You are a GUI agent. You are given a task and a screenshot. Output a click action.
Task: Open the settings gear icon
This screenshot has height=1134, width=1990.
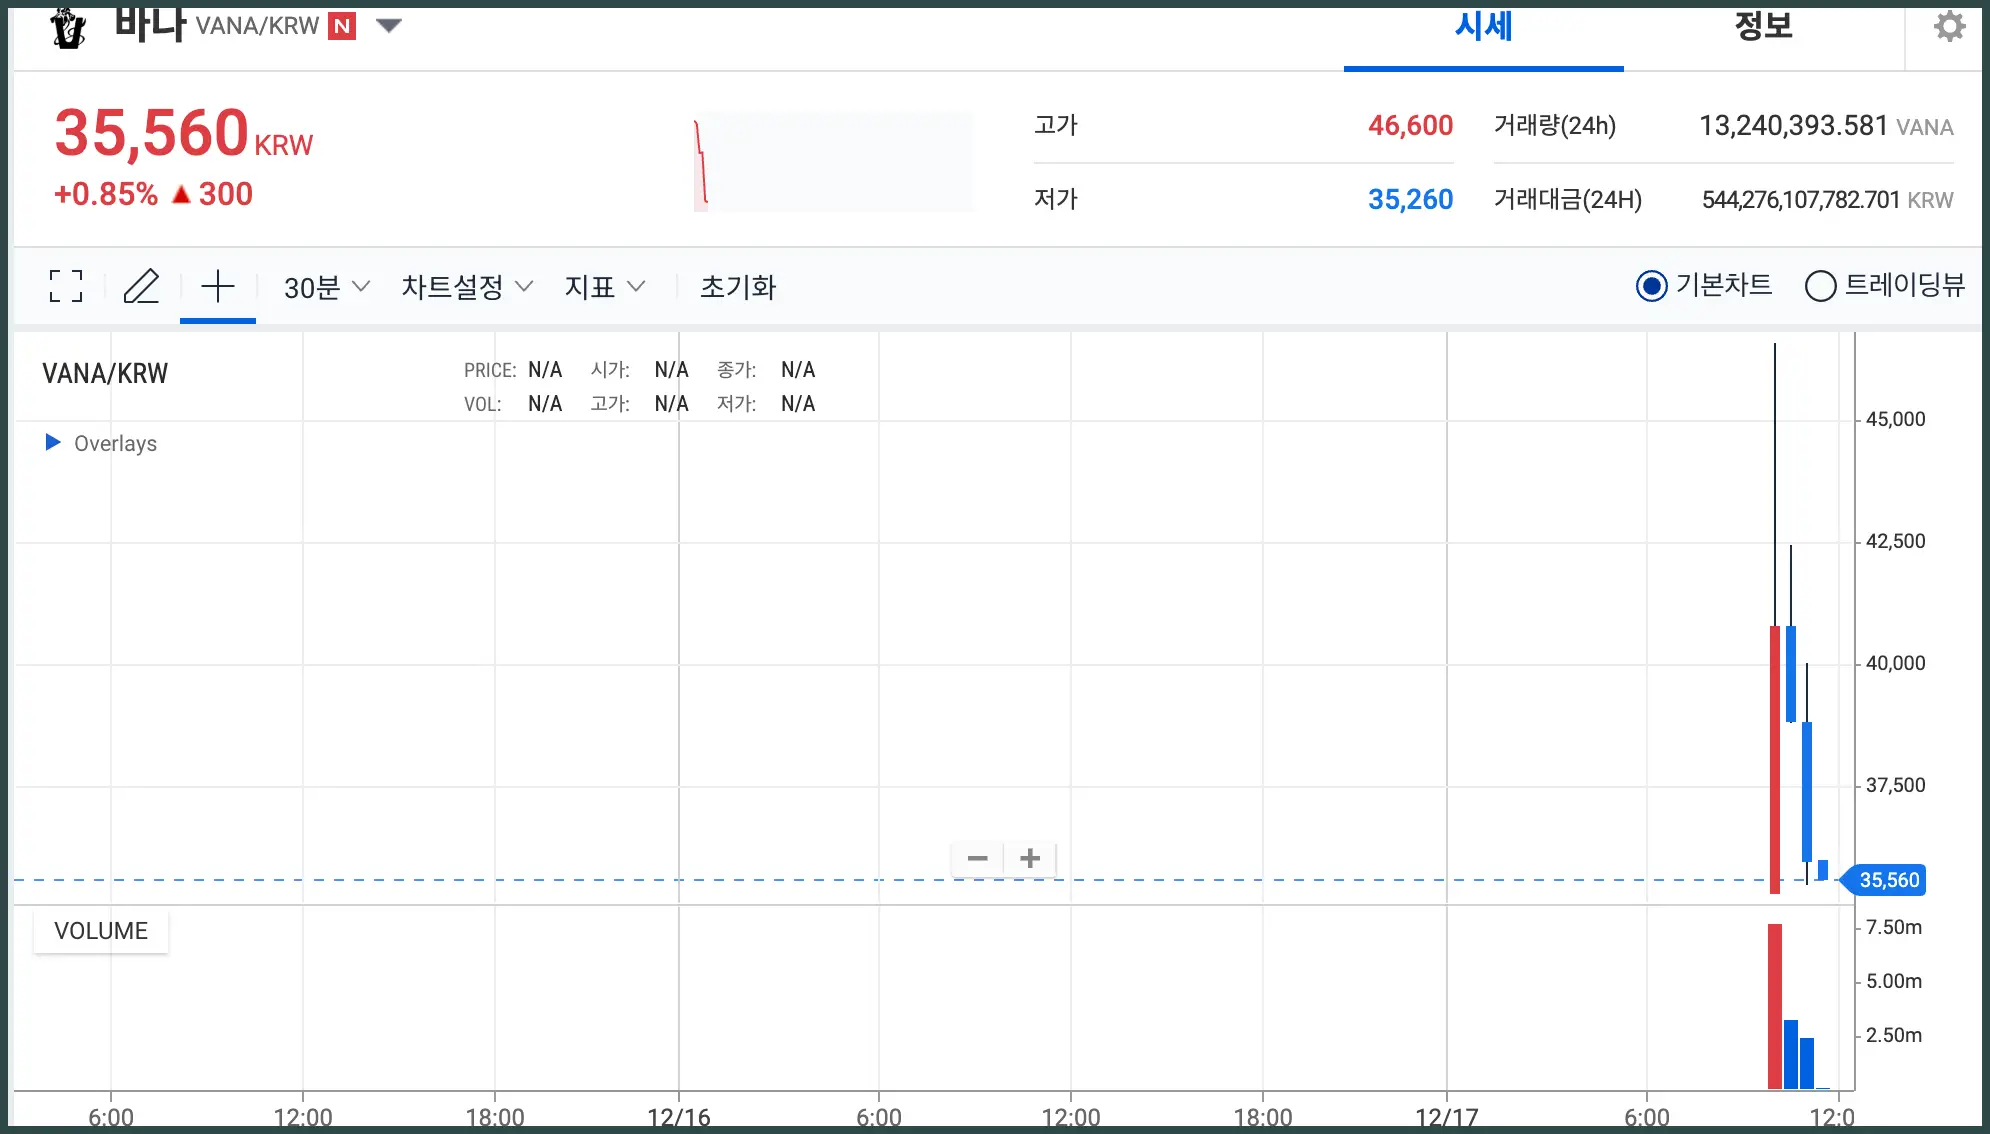[x=1949, y=26]
